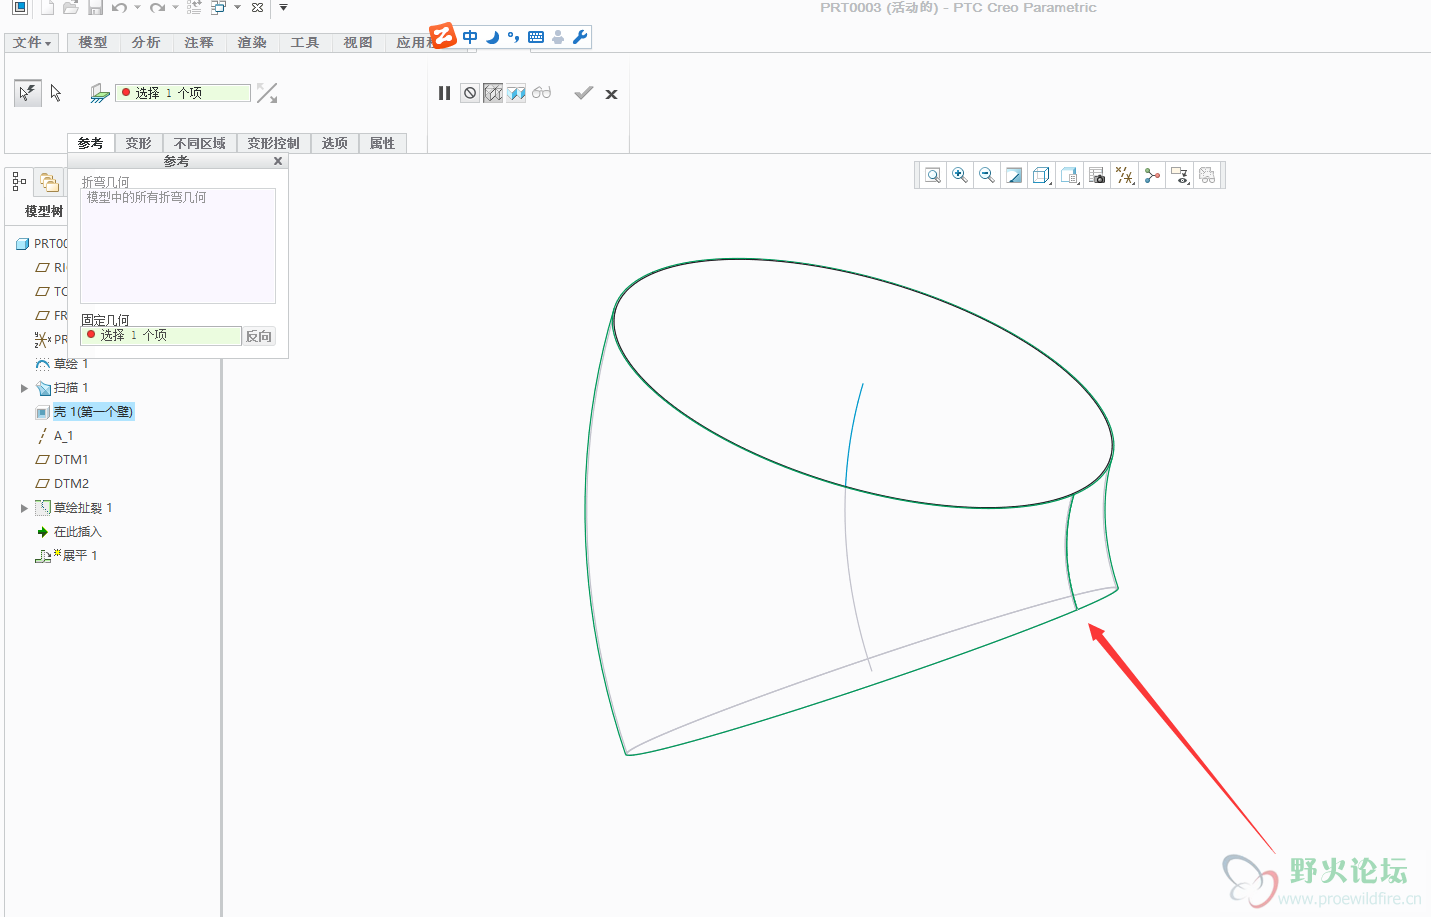Image resolution: width=1431 pixels, height=917 pixels.
Task: Open the 不同区域 dashboard tab
Action: coord(199,143)
